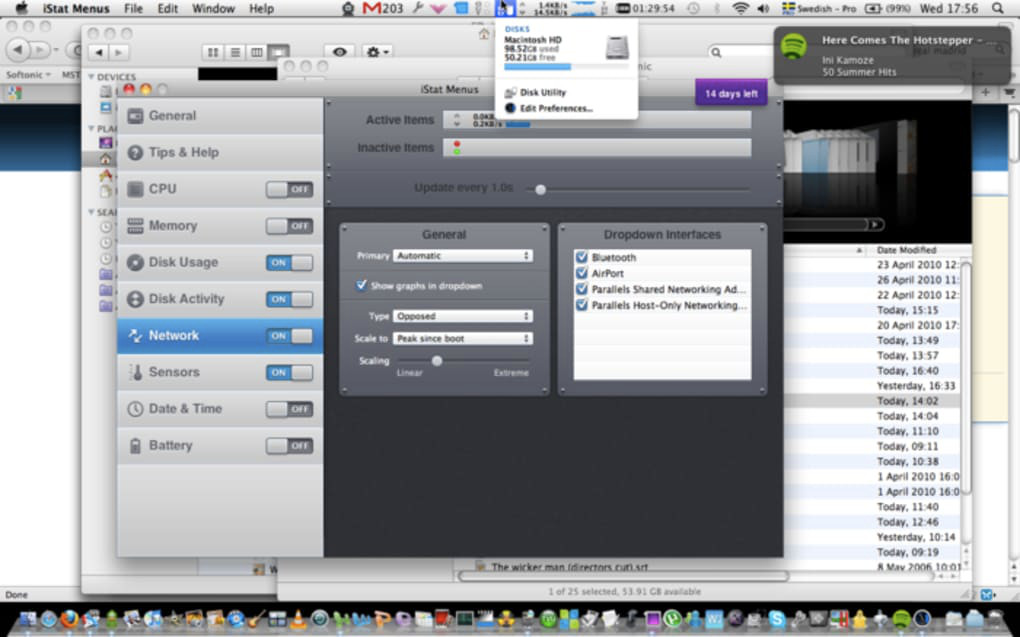Turn off the Disk Usage switch
The image size is (1020, 637).
pos(289,262)
